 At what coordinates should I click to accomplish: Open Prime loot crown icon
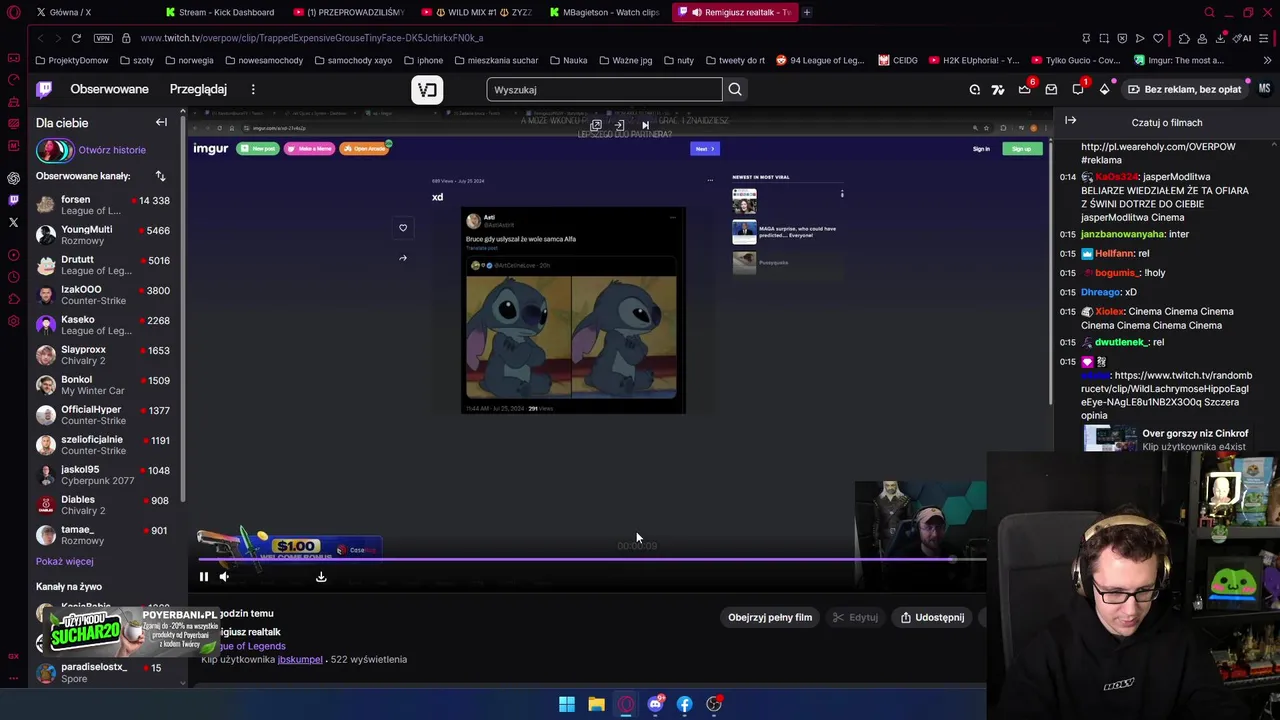click(x=1025, y=89)
